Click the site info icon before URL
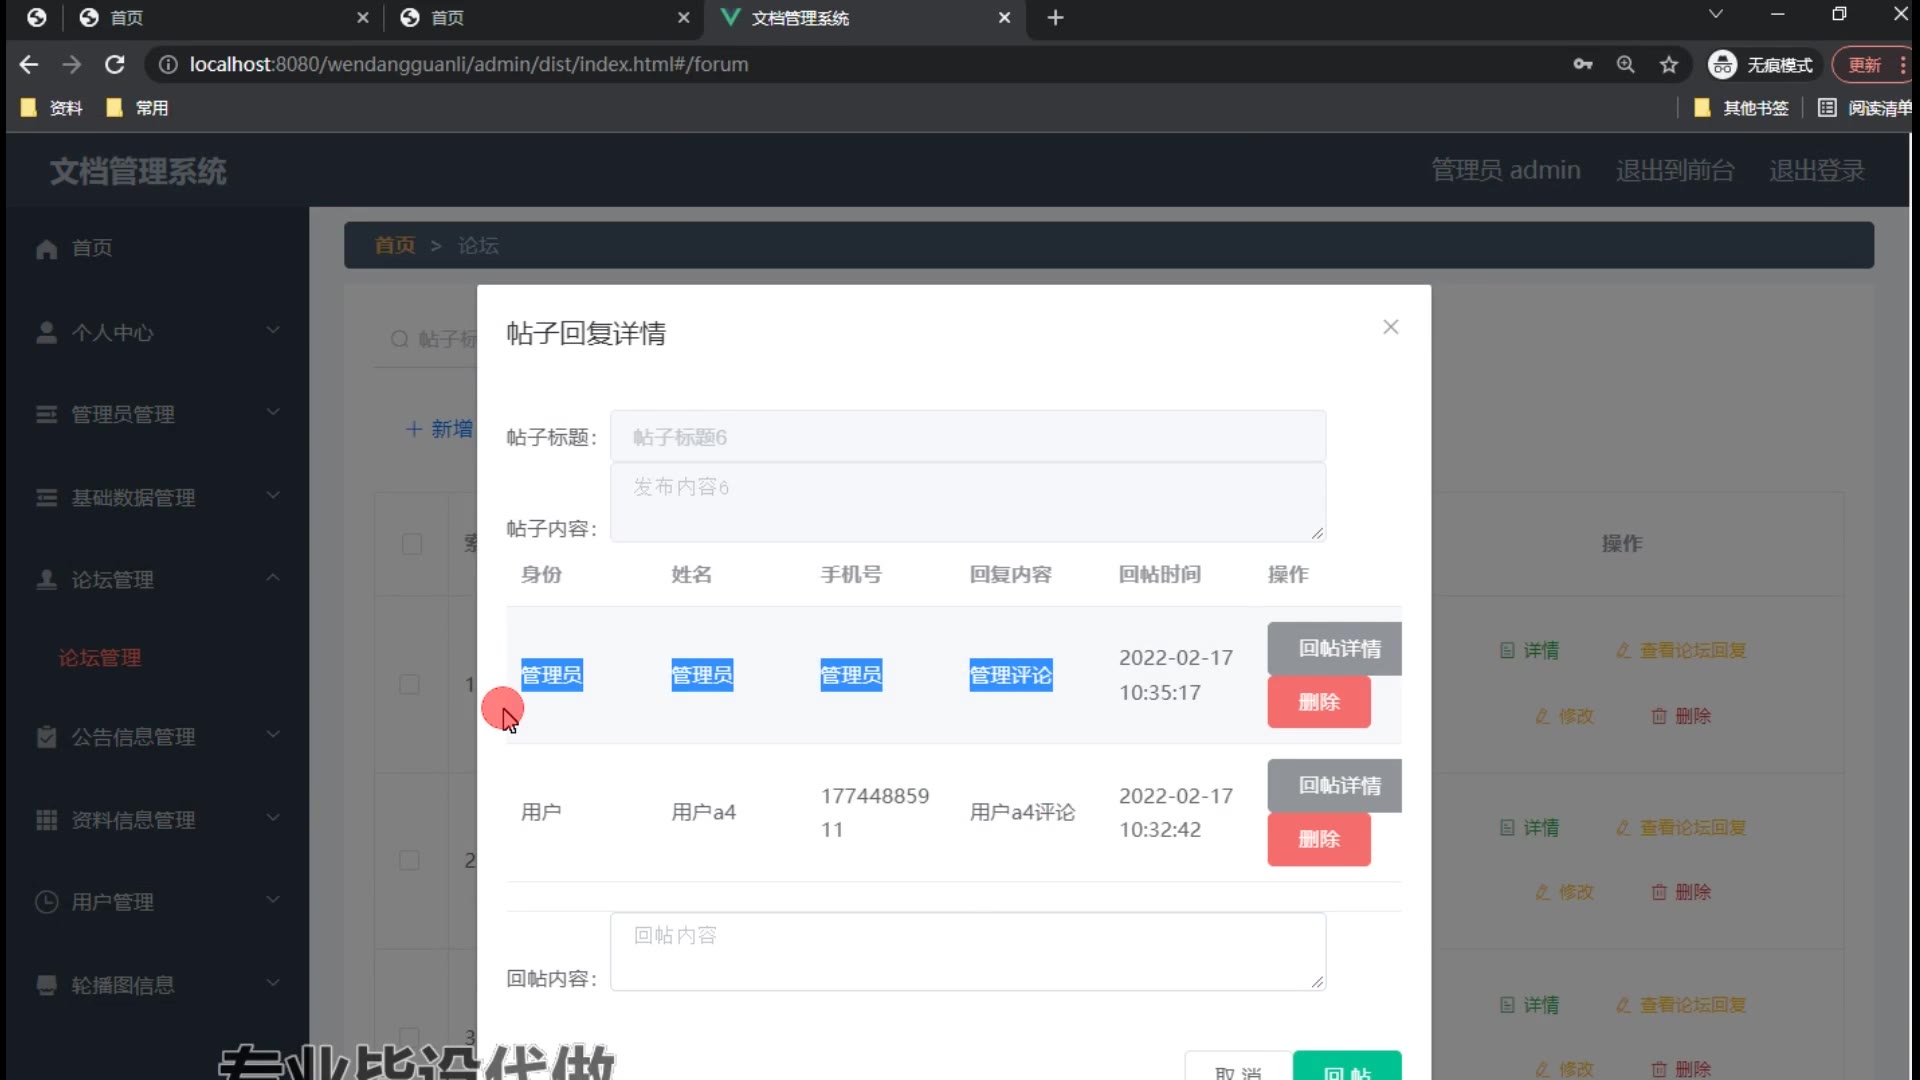Image resolution: width=1920 pixels, height=1080 pixels. [x=168, y=65]
